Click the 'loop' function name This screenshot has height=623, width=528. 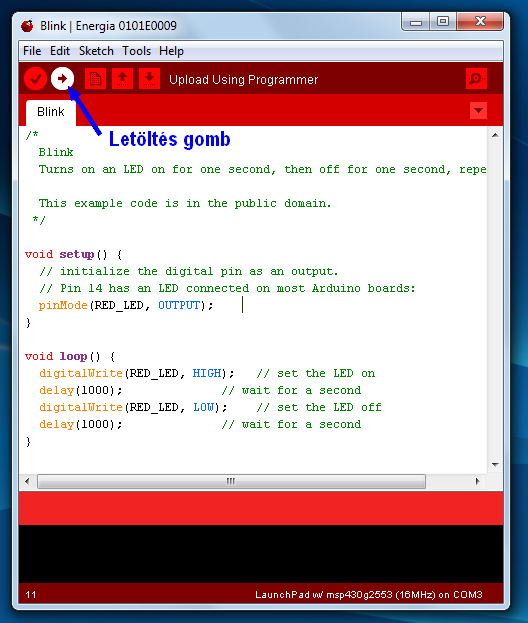(73, 356)
